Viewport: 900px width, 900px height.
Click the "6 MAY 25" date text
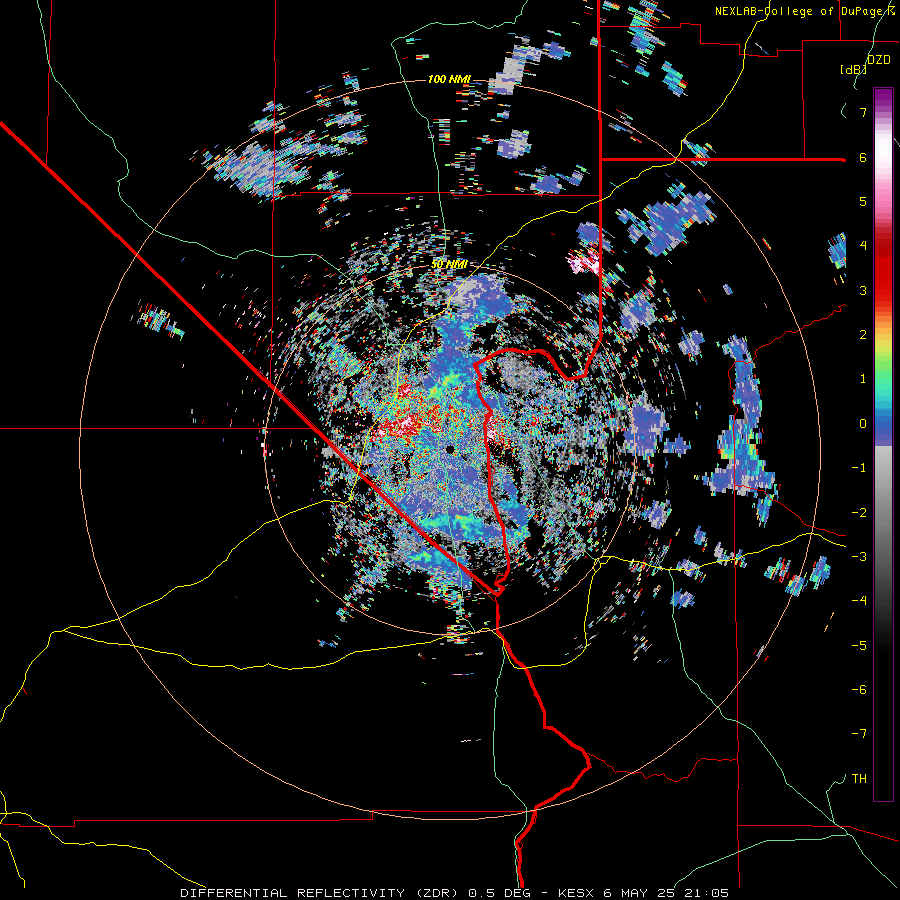point(640,893)
